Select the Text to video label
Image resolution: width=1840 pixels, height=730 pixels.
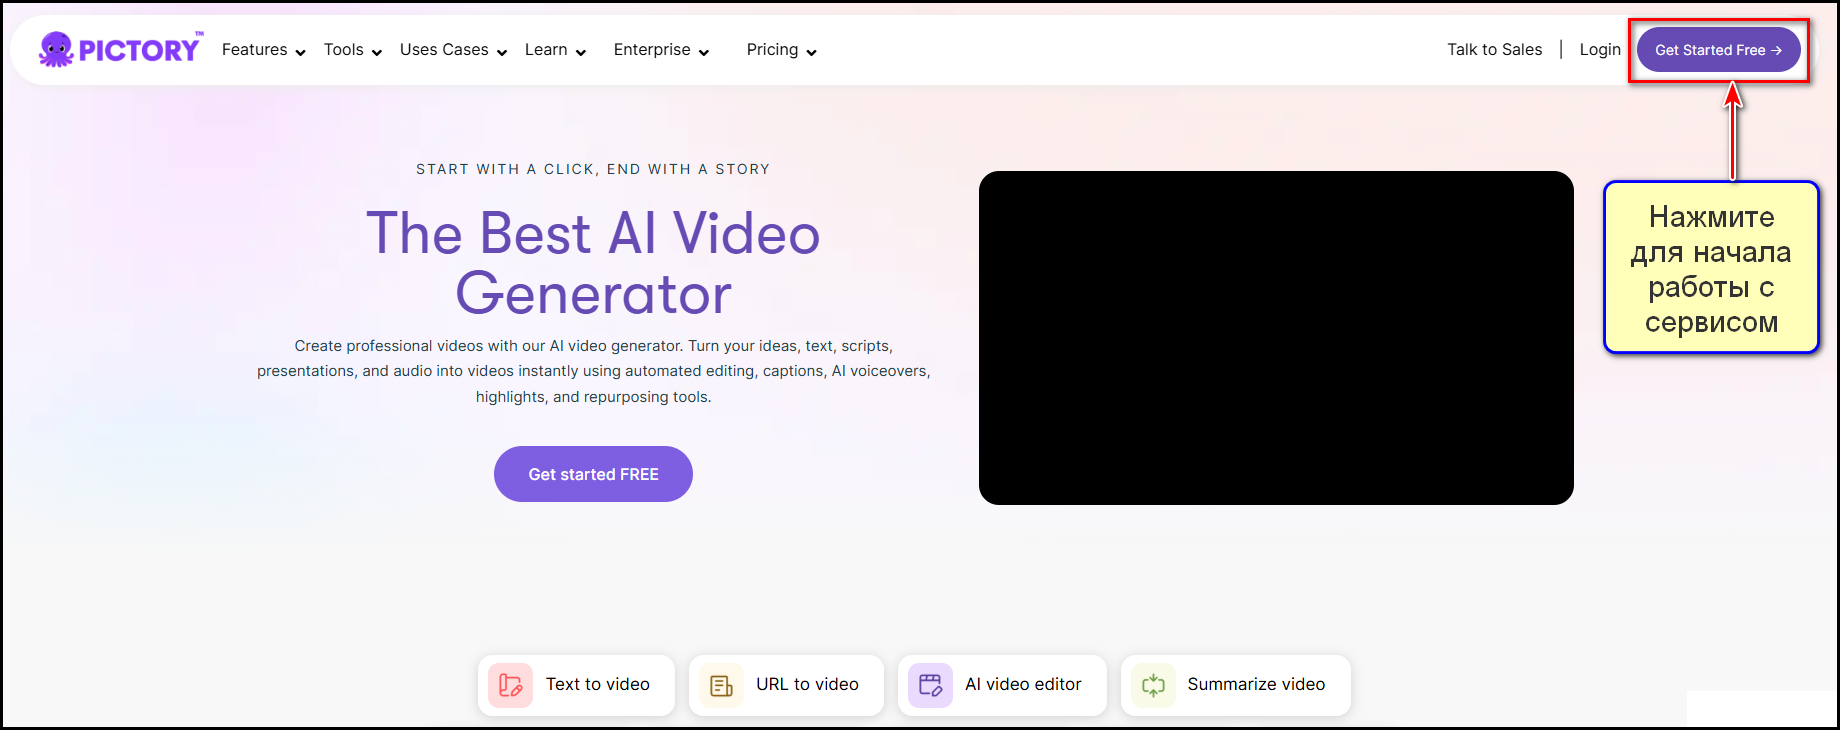click(x=597, y=684)
